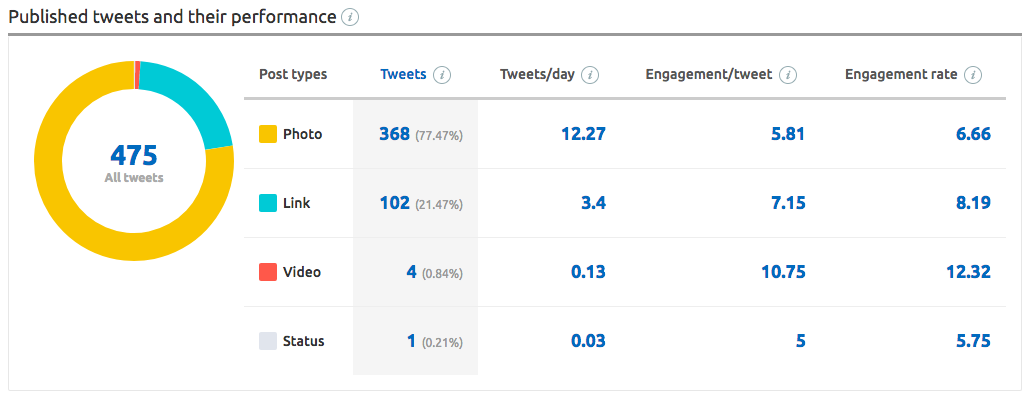Sort by the Tweets column header

click(x=403, y=75)
